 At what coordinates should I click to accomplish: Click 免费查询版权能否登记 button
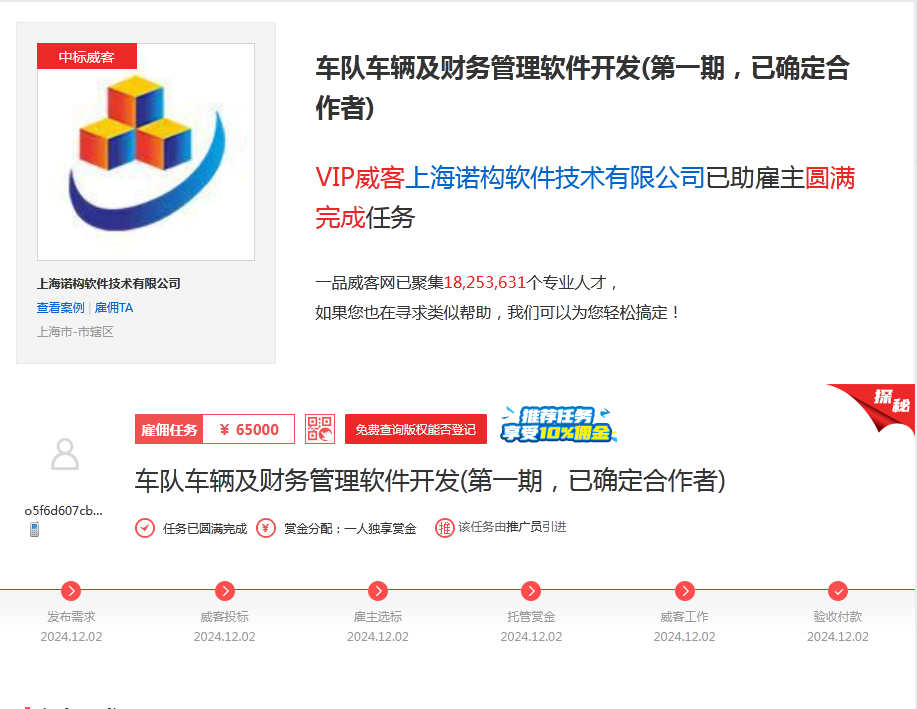[416, 429]
